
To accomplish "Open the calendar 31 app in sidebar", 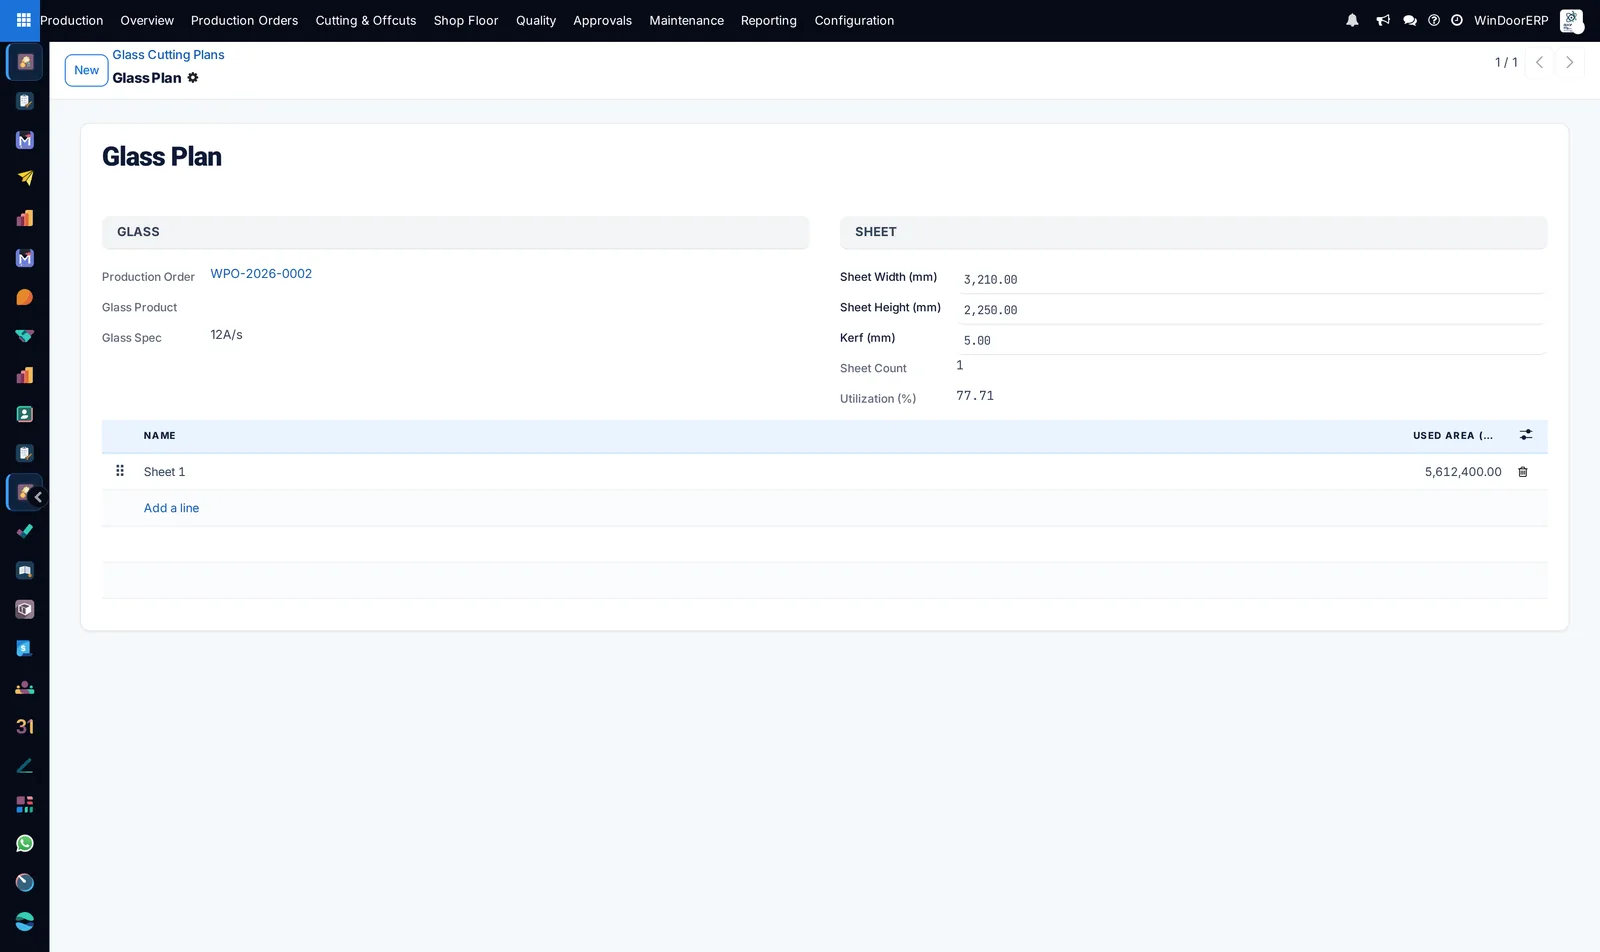I will coord(25,727).
